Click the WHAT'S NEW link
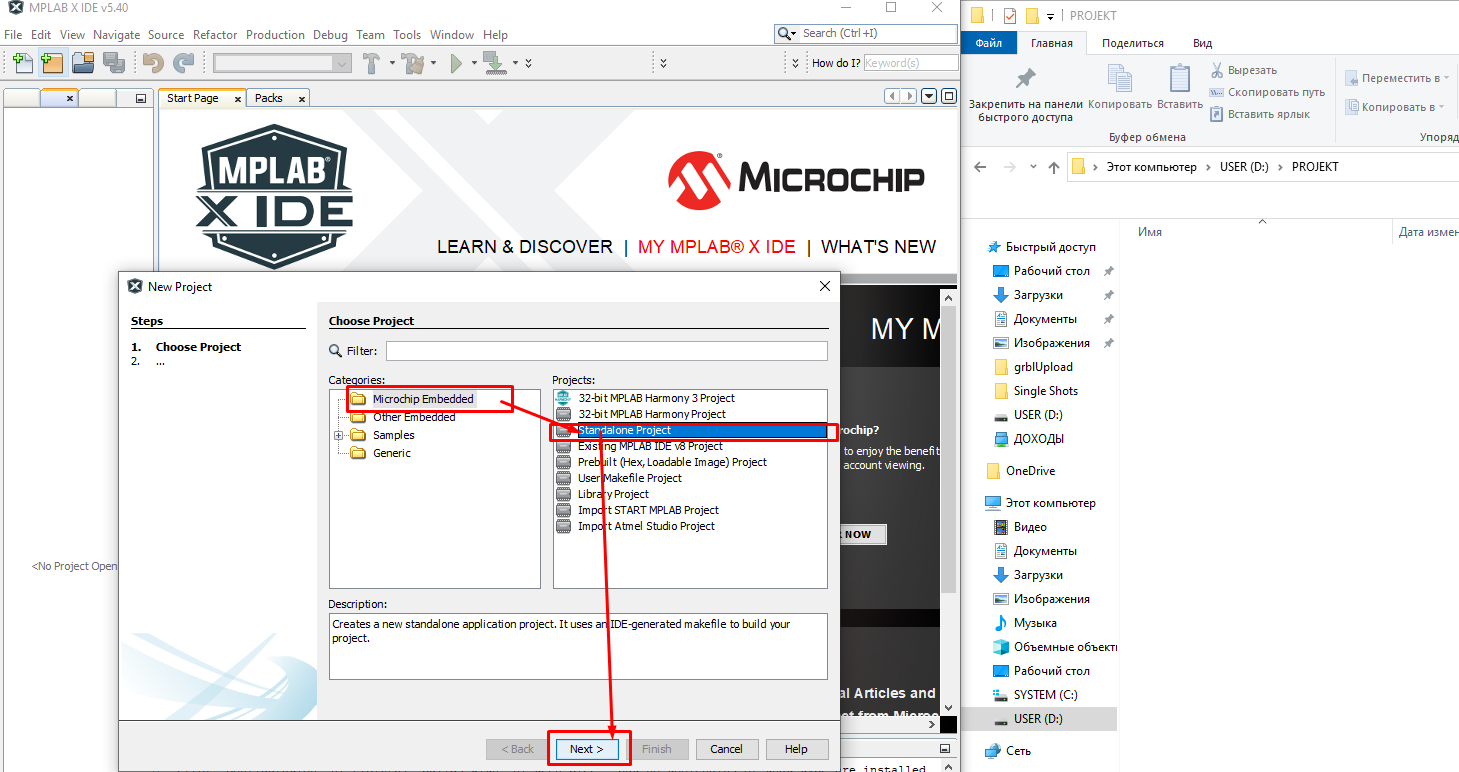The height and width of the screenshot is (772, 1459). click(x=879, y=247)
